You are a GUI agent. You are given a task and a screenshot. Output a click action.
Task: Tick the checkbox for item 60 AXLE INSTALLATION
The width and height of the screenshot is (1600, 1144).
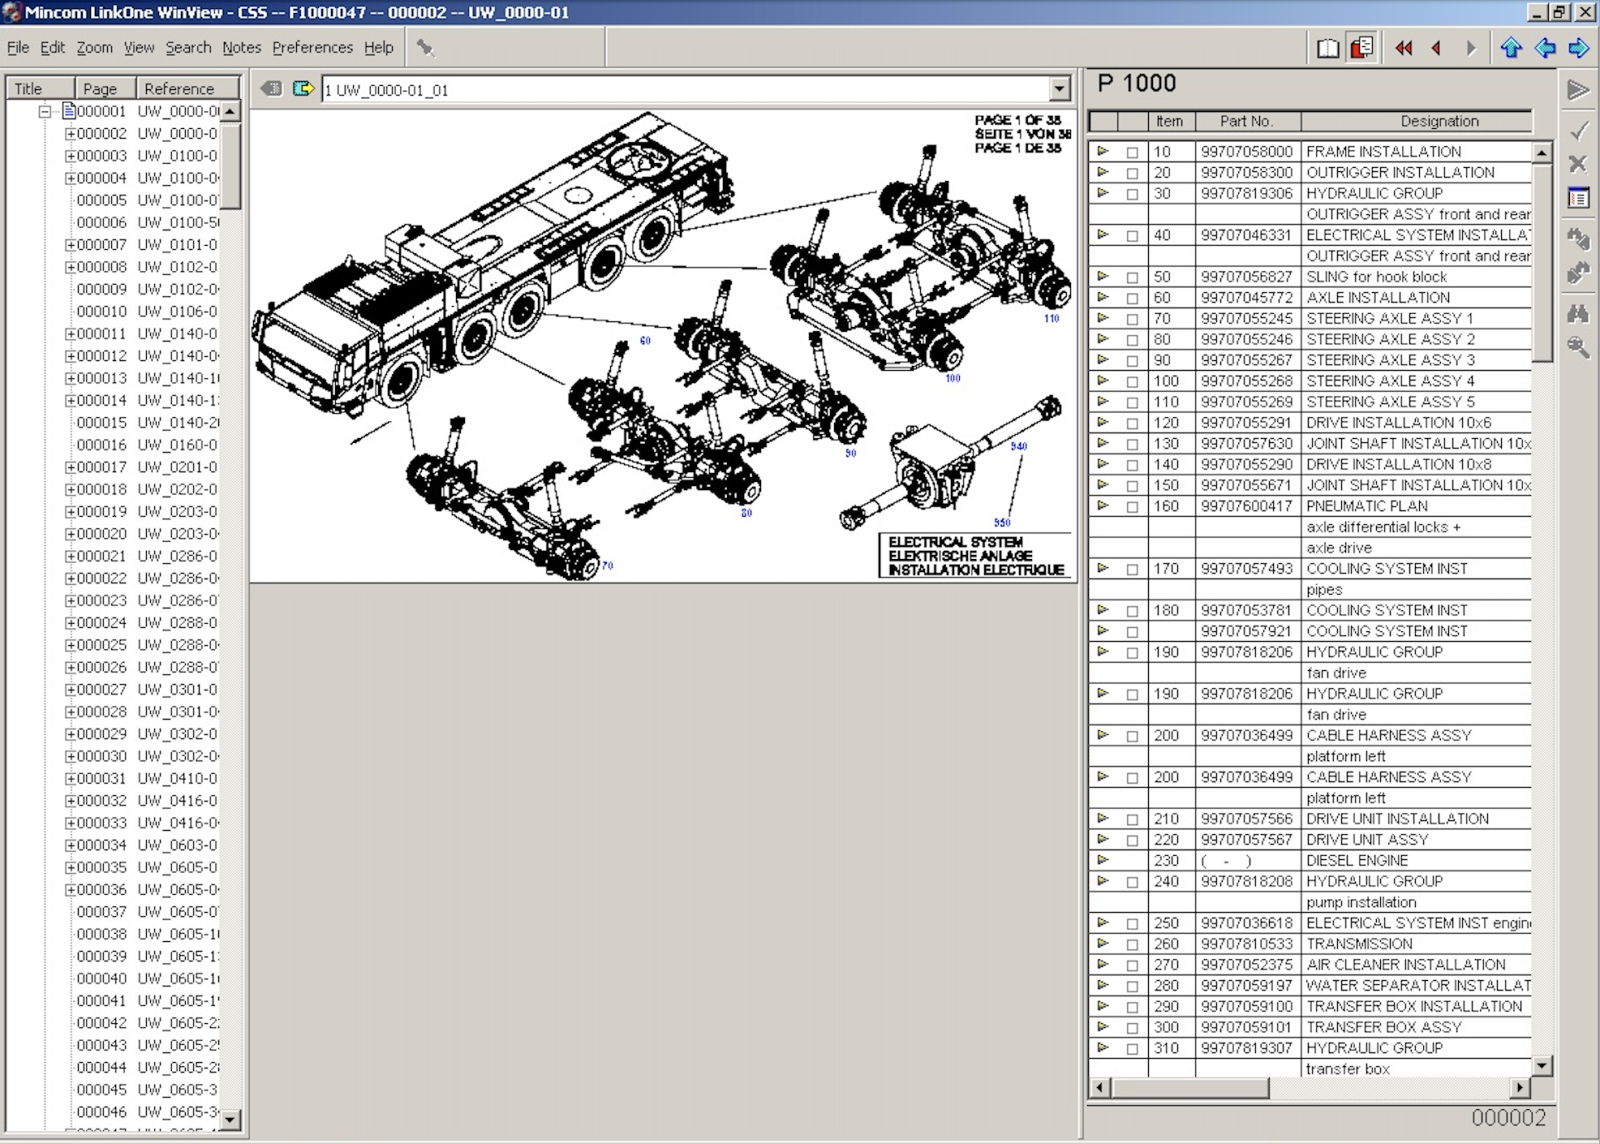[1132, 298]
